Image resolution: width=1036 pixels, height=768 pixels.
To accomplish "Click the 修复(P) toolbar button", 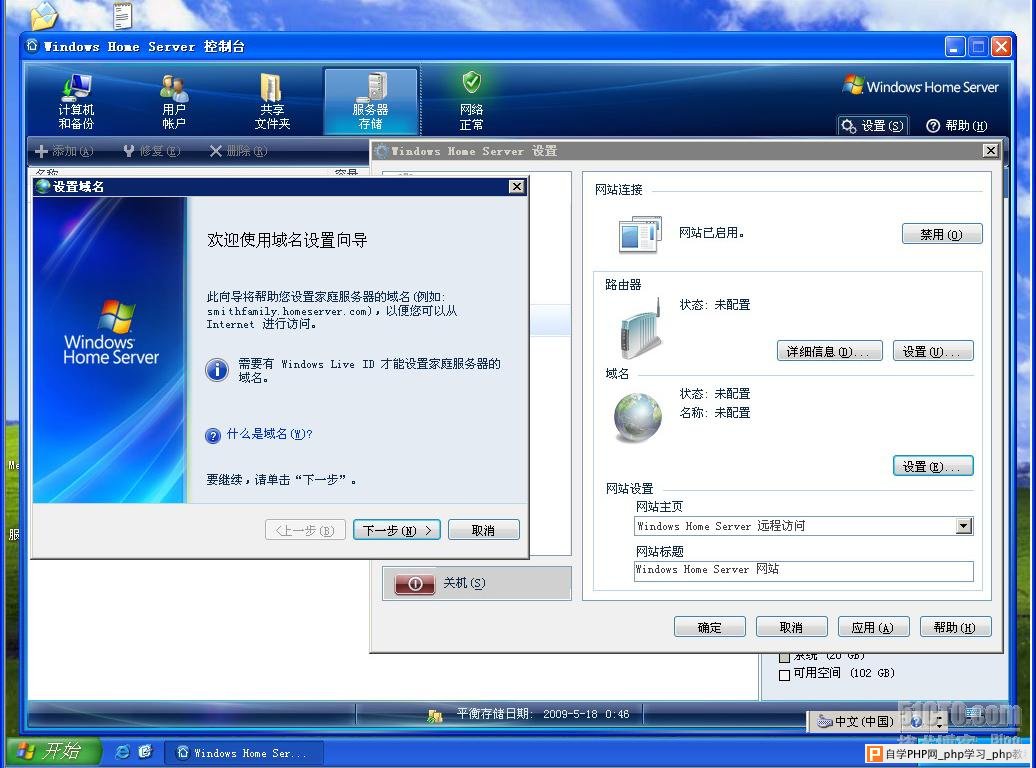I will 152,151.
